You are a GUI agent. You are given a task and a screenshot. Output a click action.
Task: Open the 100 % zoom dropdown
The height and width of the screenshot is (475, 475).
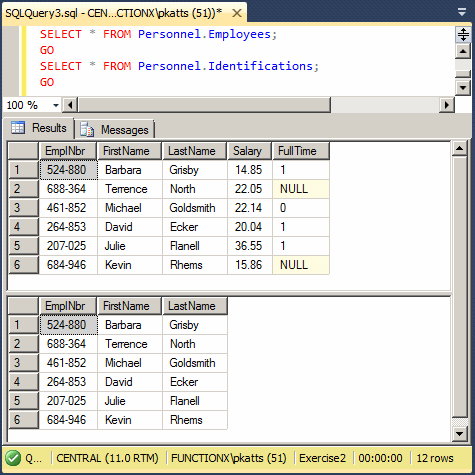pyautogui.click(x=56, y=106)
